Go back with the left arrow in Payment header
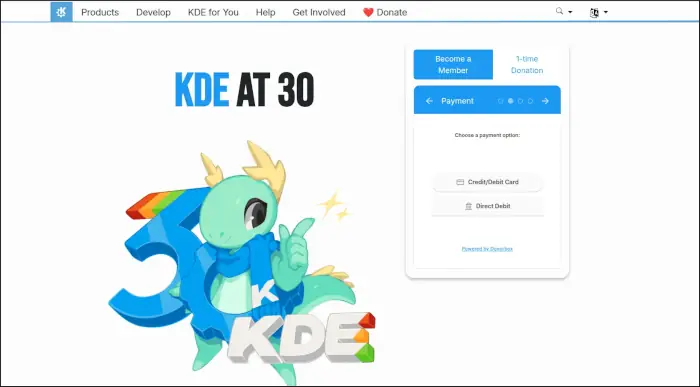This screenshot has height=387, width=700. [x=429, y=101]
